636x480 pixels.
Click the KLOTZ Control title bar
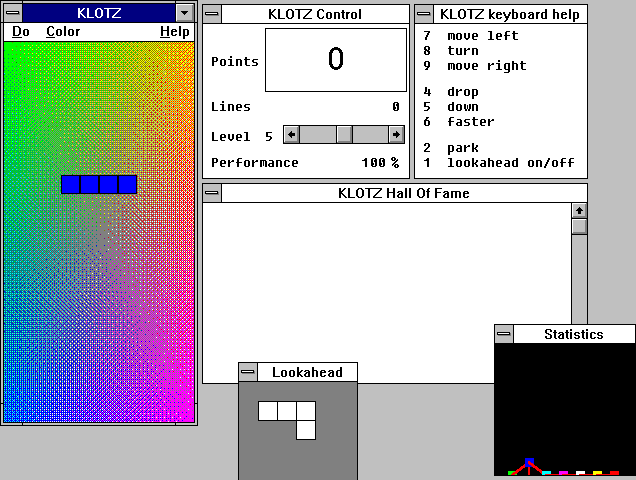[315, 14]
